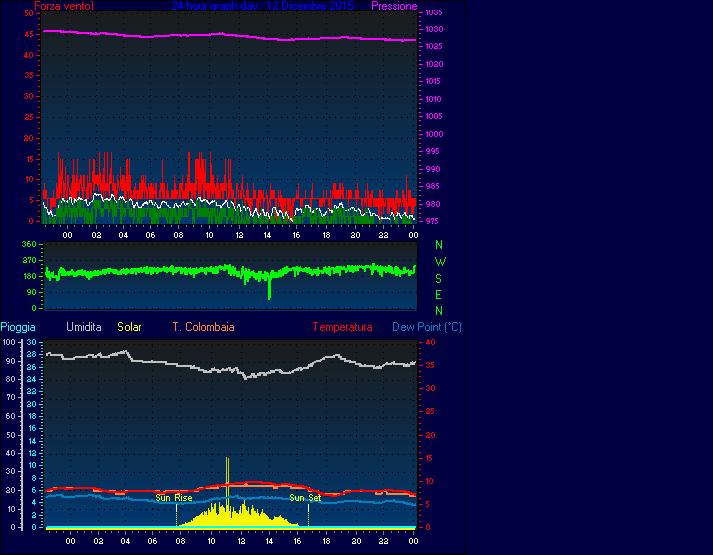Select the 12 hour label under the wind chart

click(x=239, y=235)
